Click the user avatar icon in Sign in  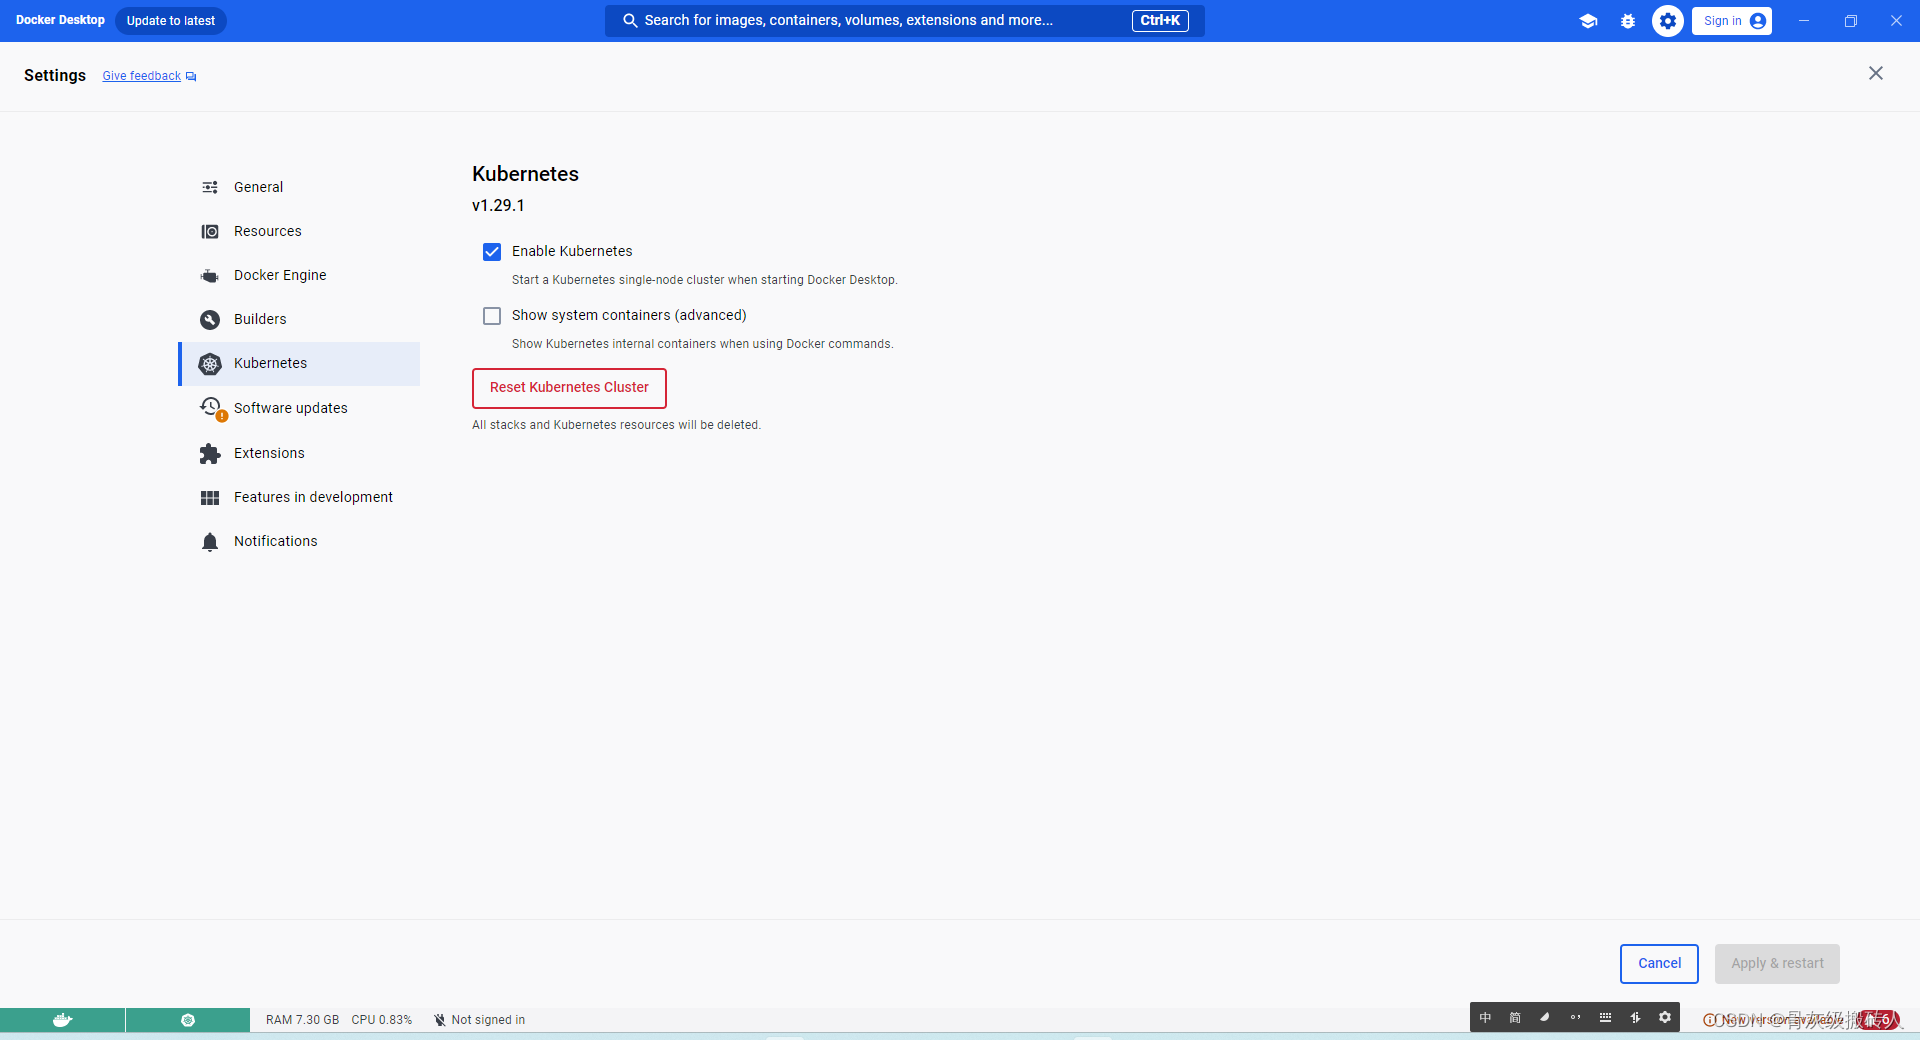(1757, 21)
